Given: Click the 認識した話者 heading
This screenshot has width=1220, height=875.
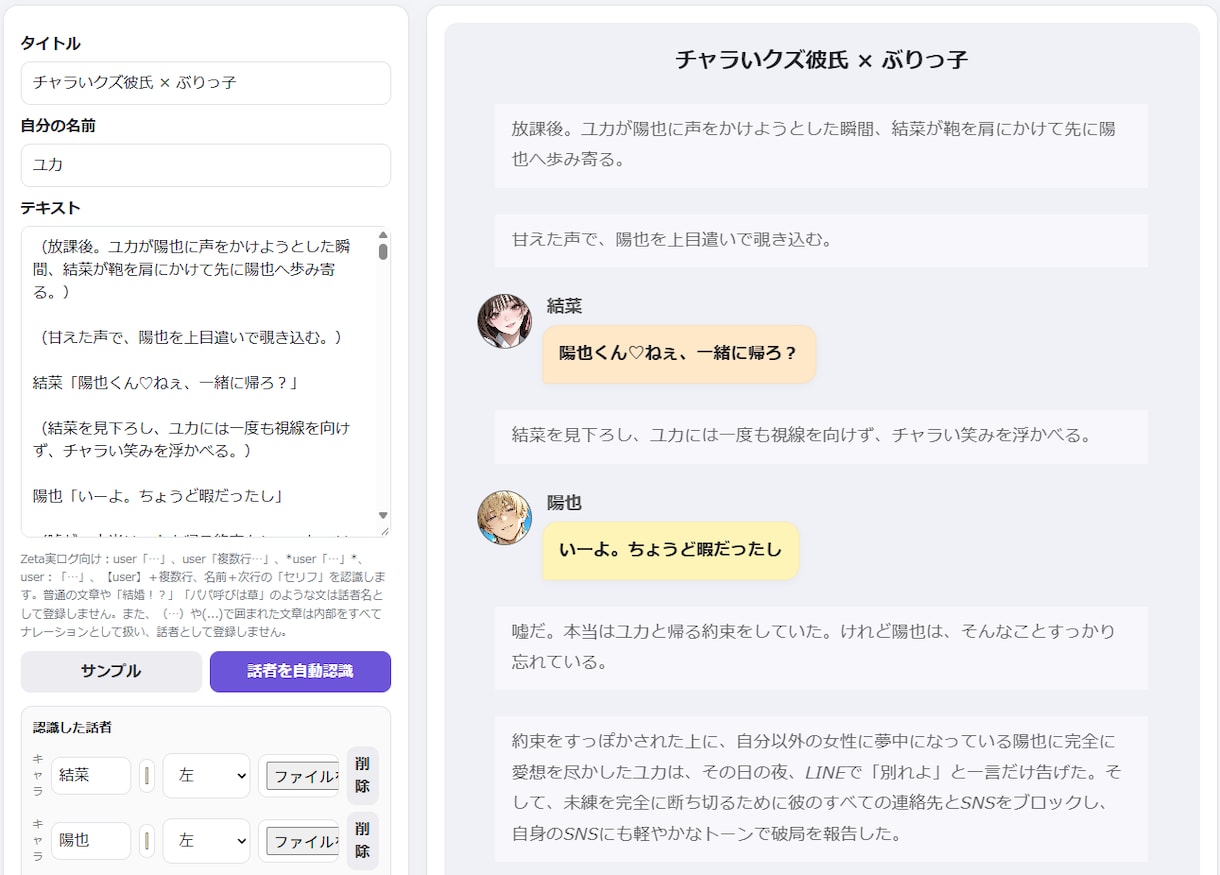Looking at the screenshot, I should (72, 728).
